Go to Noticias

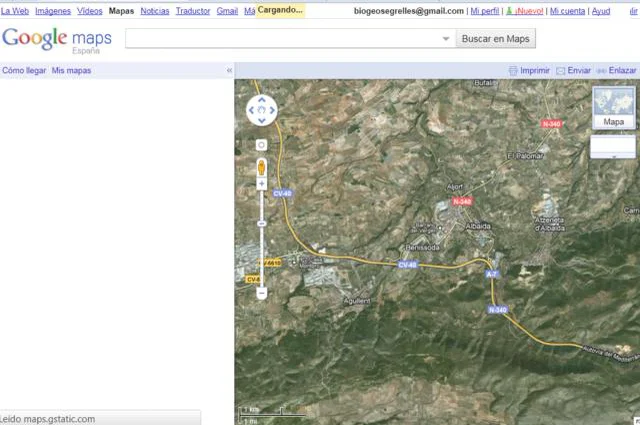(x=155, y=11)
